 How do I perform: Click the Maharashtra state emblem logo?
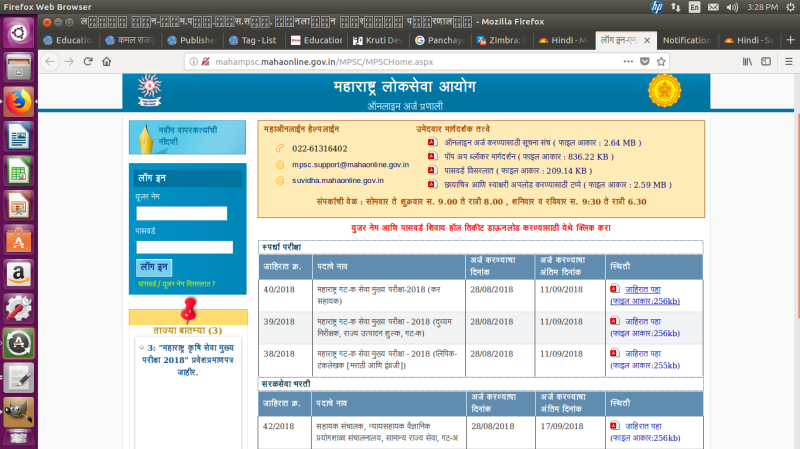click(x=664, y=91)
